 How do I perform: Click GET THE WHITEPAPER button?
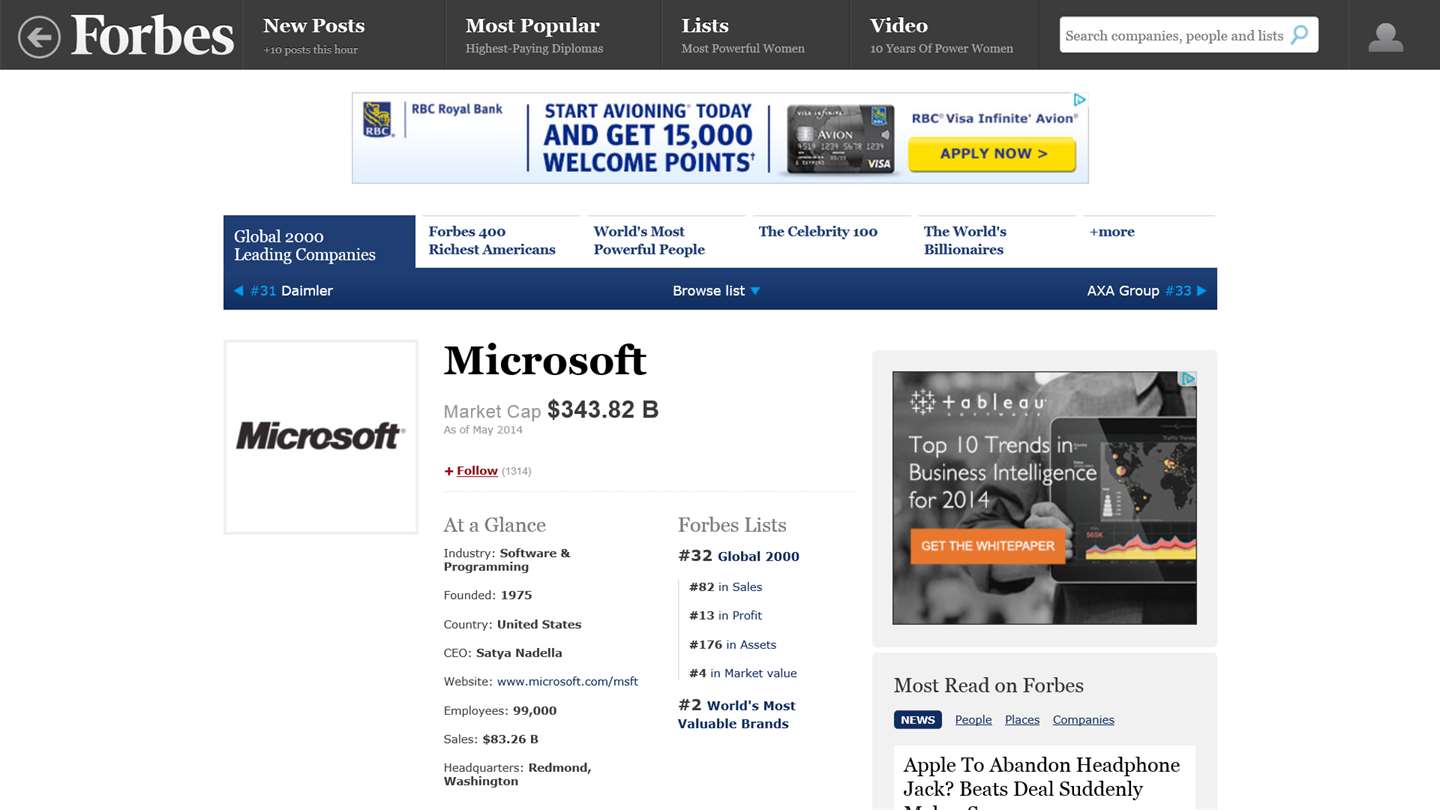(987, 546)
